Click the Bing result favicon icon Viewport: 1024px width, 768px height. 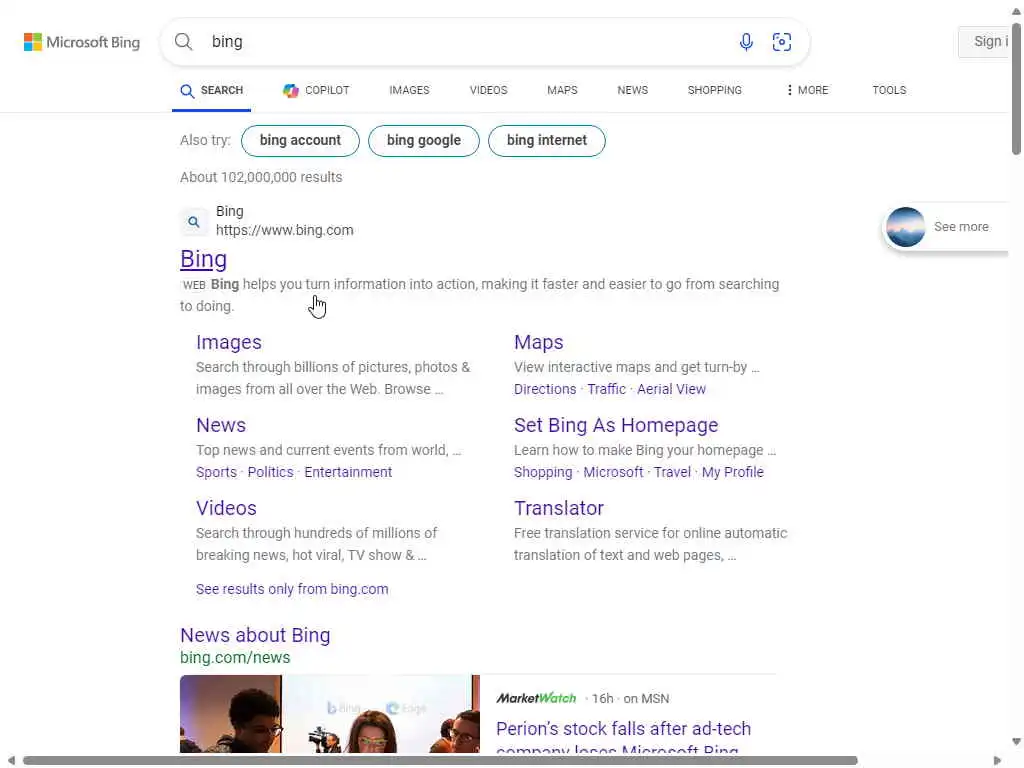[193, 222]
